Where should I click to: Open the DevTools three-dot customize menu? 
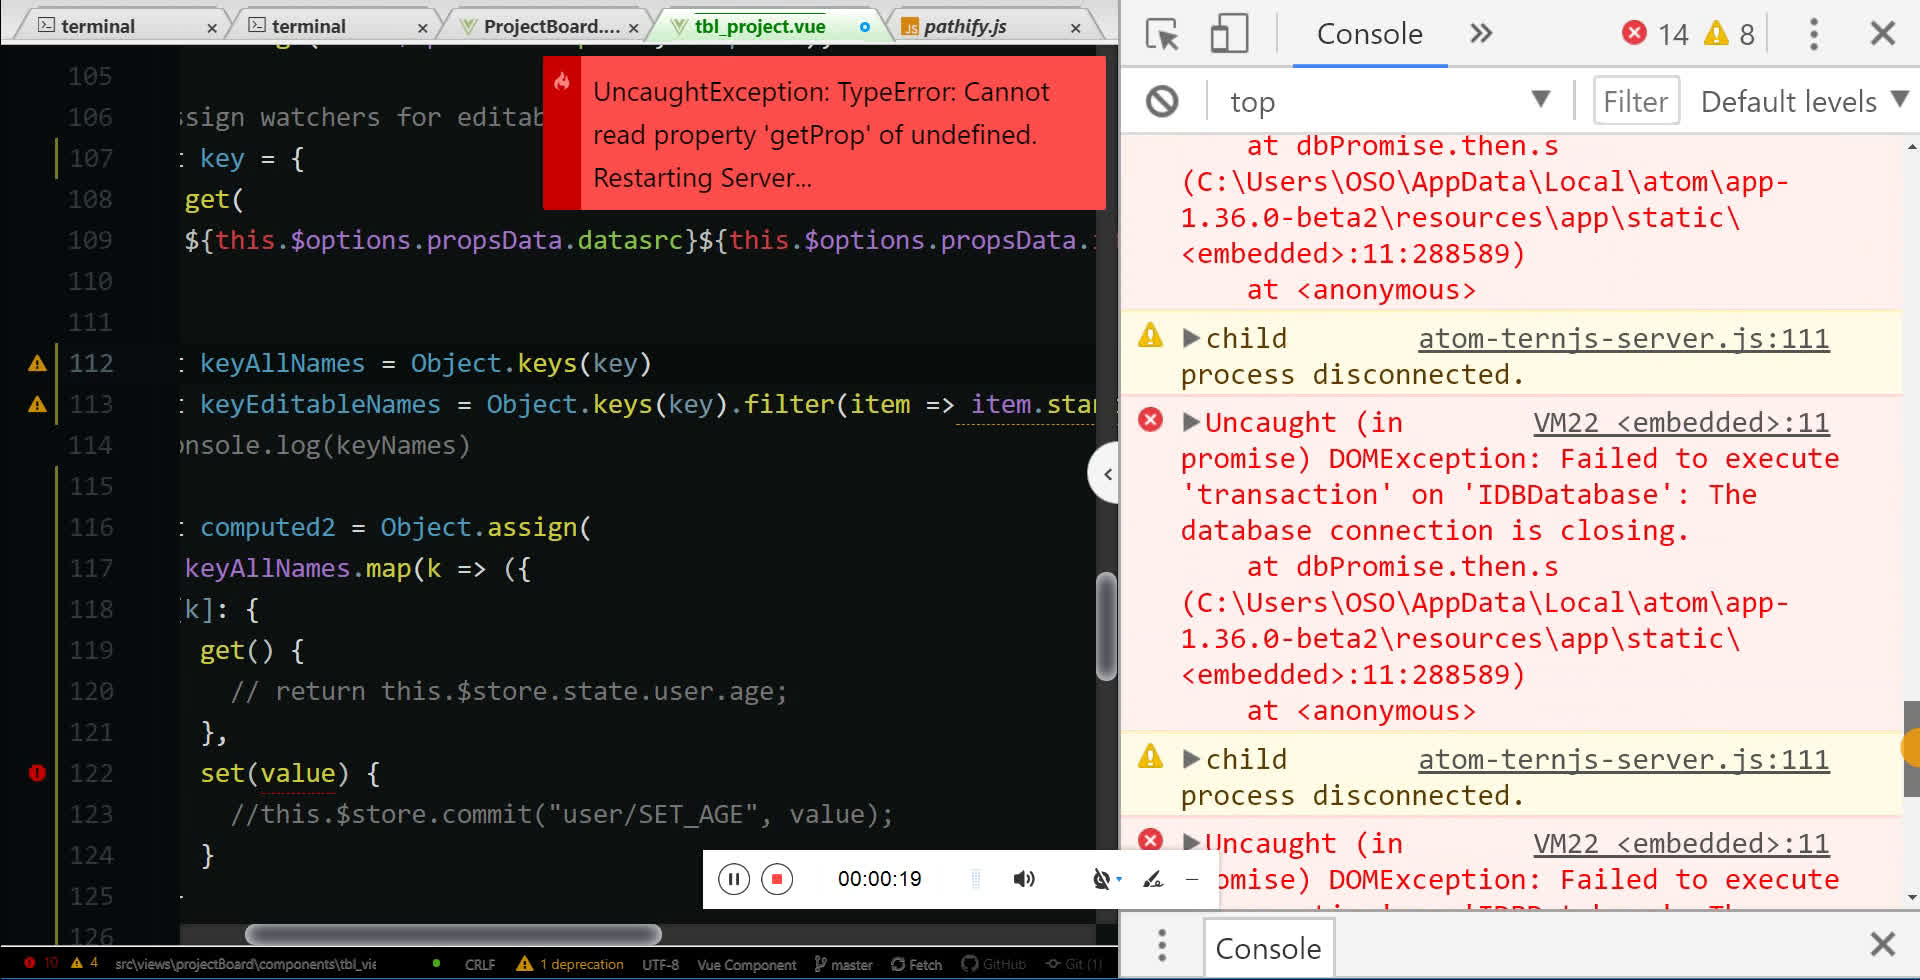(x=1813, y=34)
